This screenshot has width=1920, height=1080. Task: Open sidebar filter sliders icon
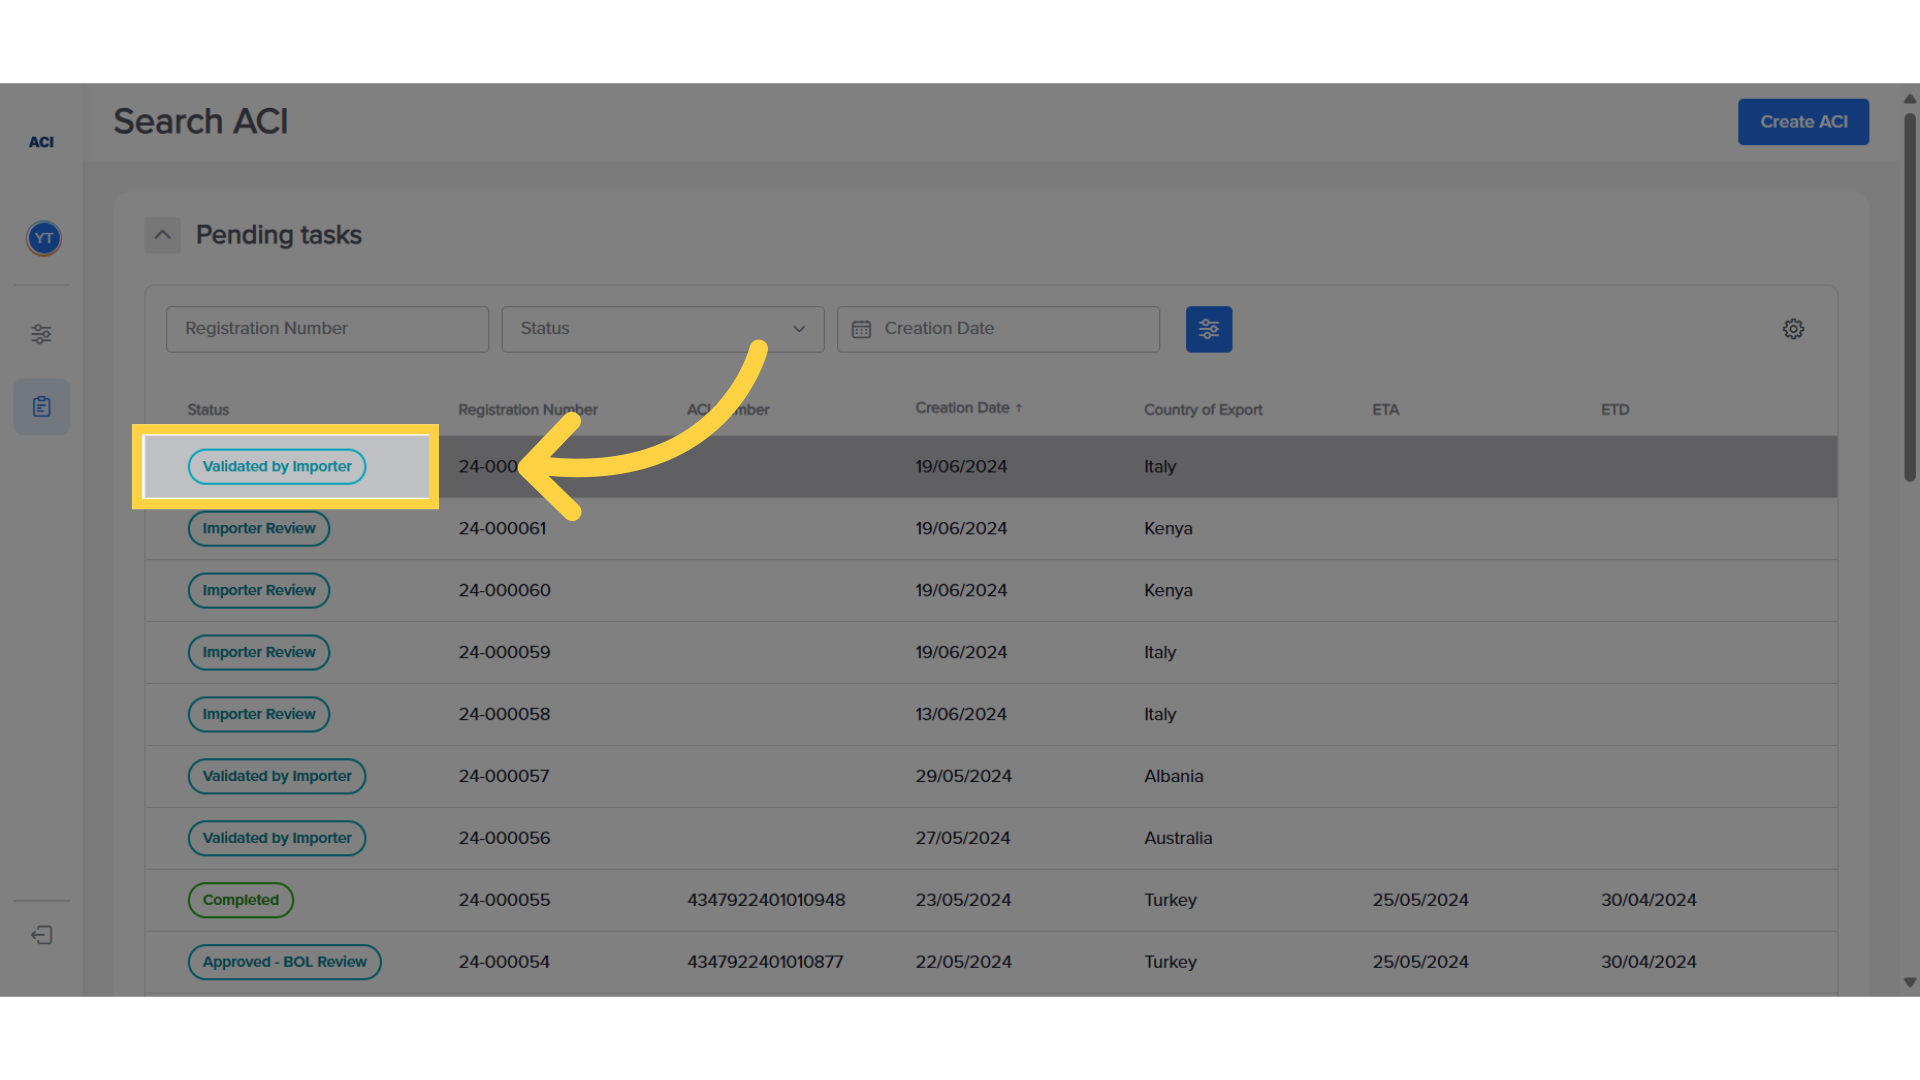point(41,334)
